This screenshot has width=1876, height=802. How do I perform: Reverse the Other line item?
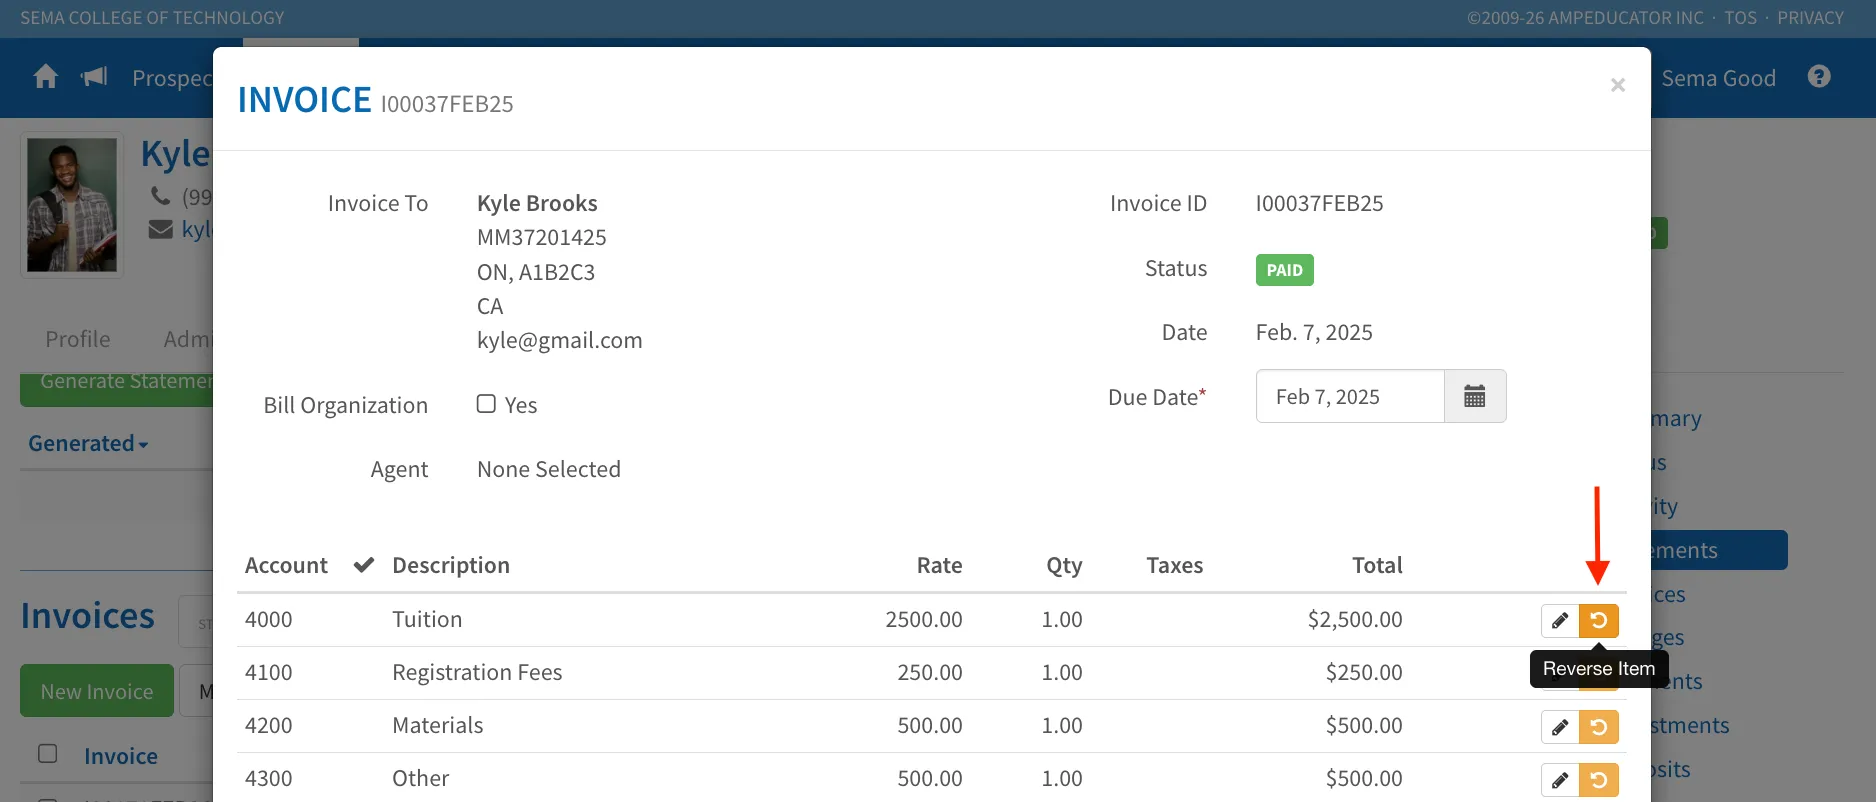[x=1599, y=779]
